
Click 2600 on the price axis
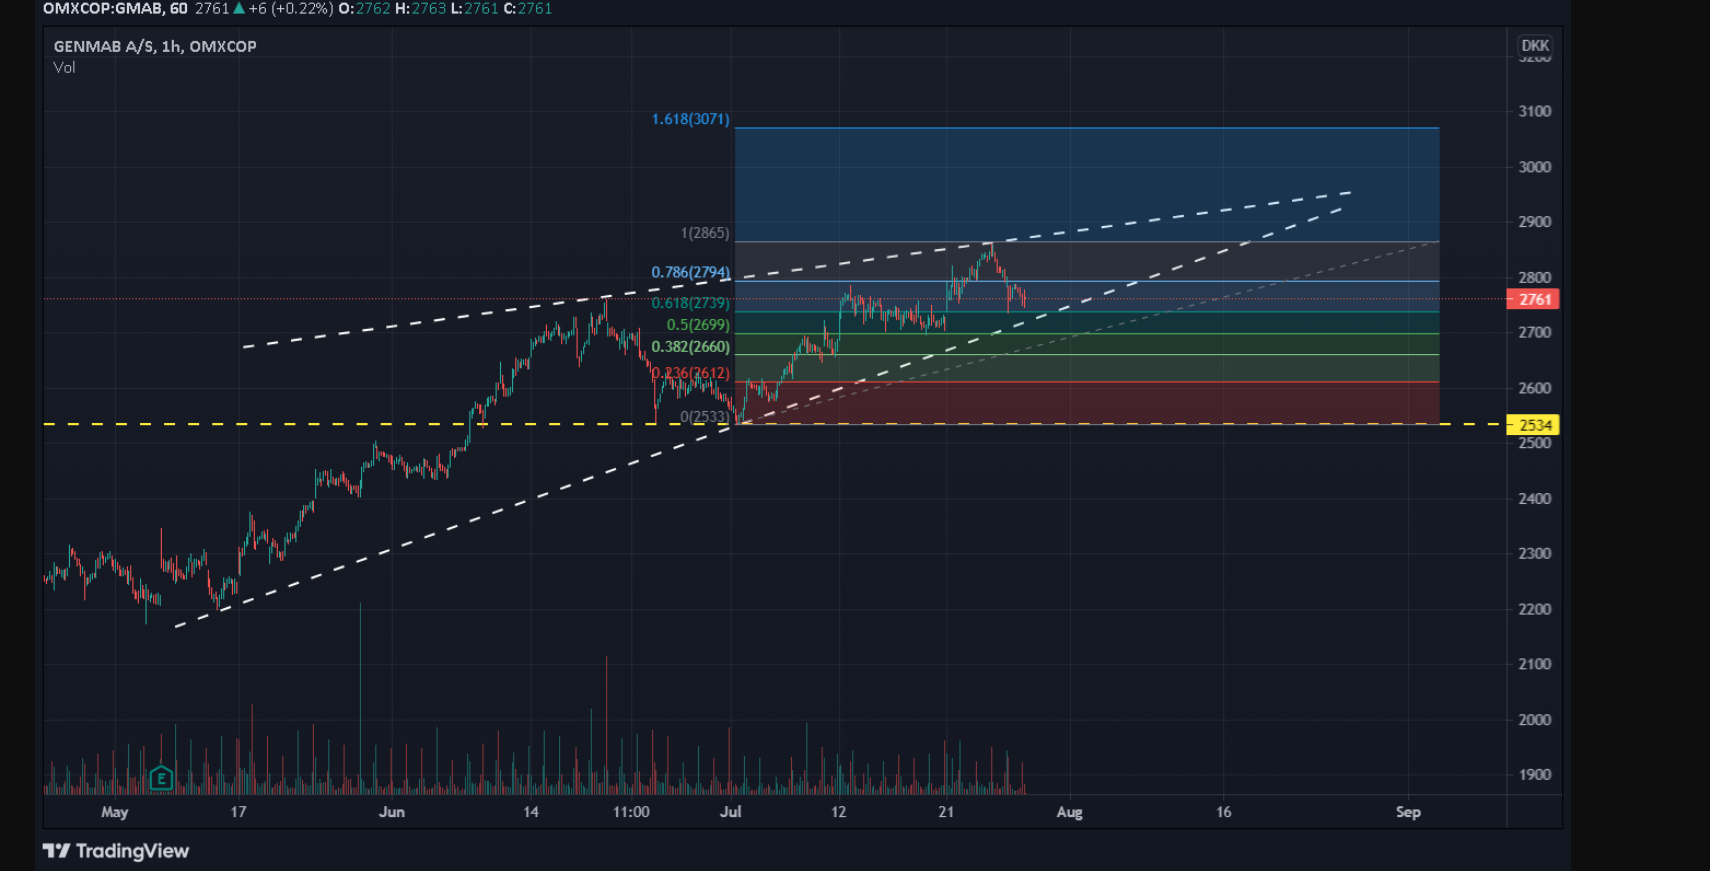coord(1535,388)
